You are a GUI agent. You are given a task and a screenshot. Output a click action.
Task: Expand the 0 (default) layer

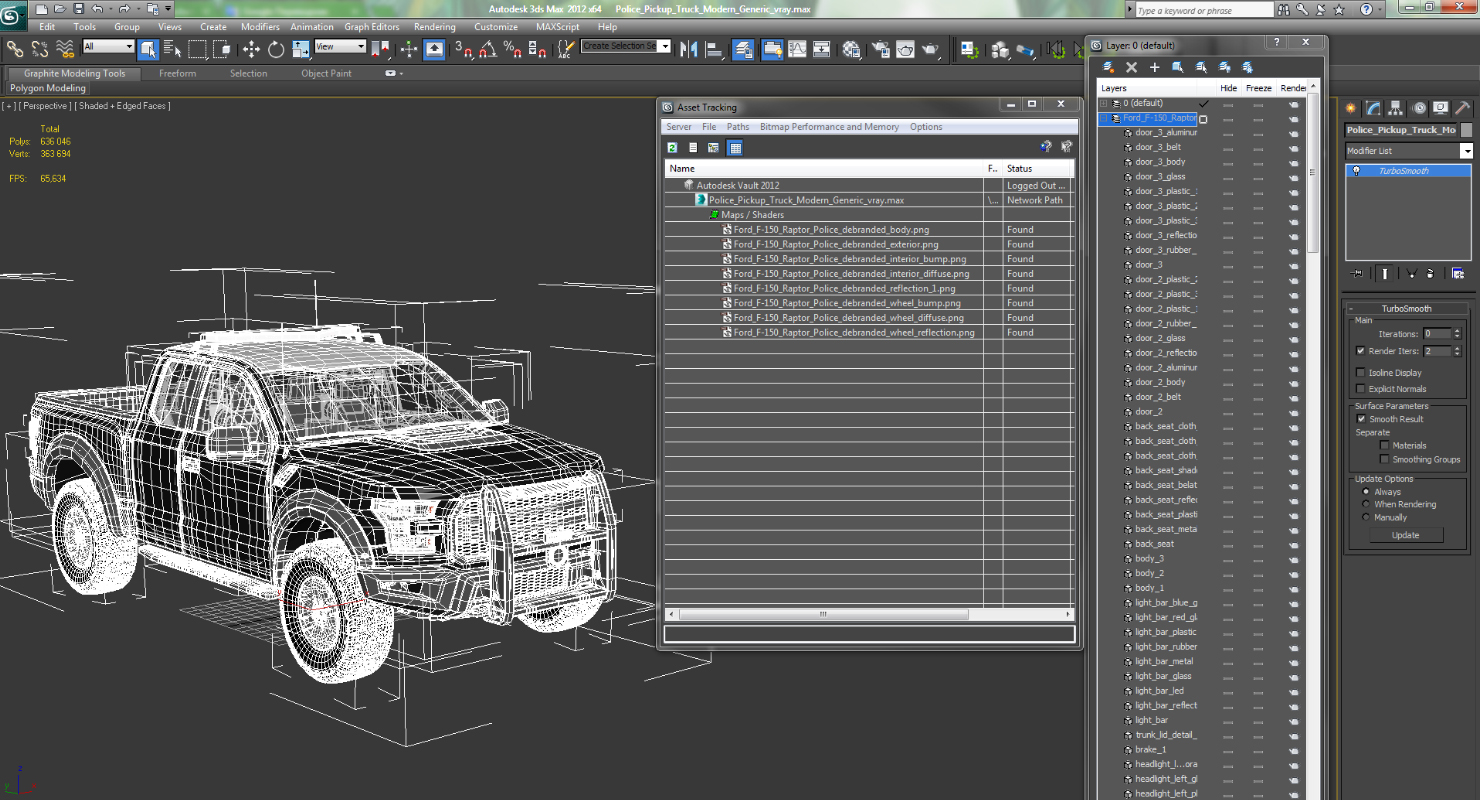point(1104,103)
